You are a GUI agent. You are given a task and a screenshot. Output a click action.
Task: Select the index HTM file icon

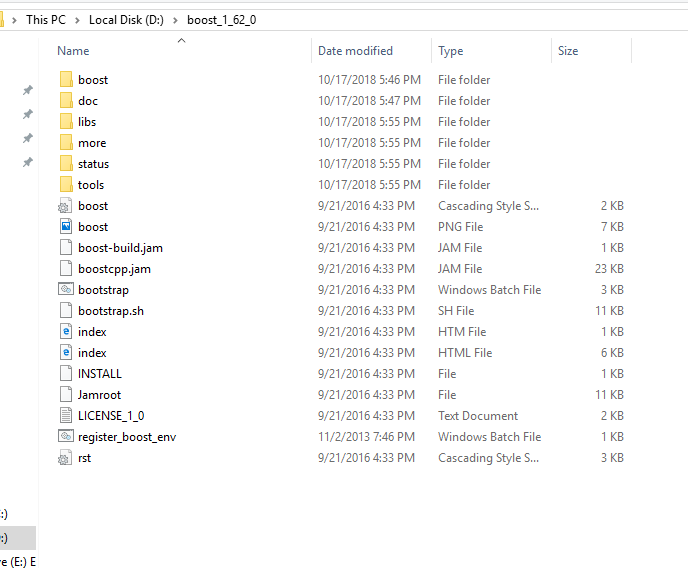[65, 332]
